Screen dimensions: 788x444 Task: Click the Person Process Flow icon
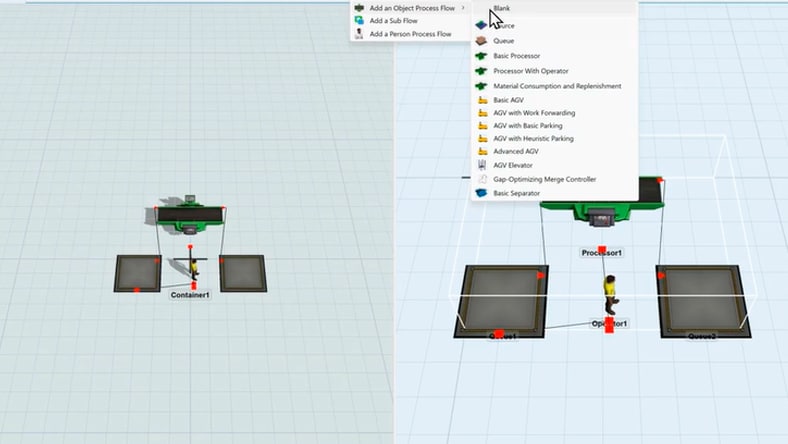(359, 34)
